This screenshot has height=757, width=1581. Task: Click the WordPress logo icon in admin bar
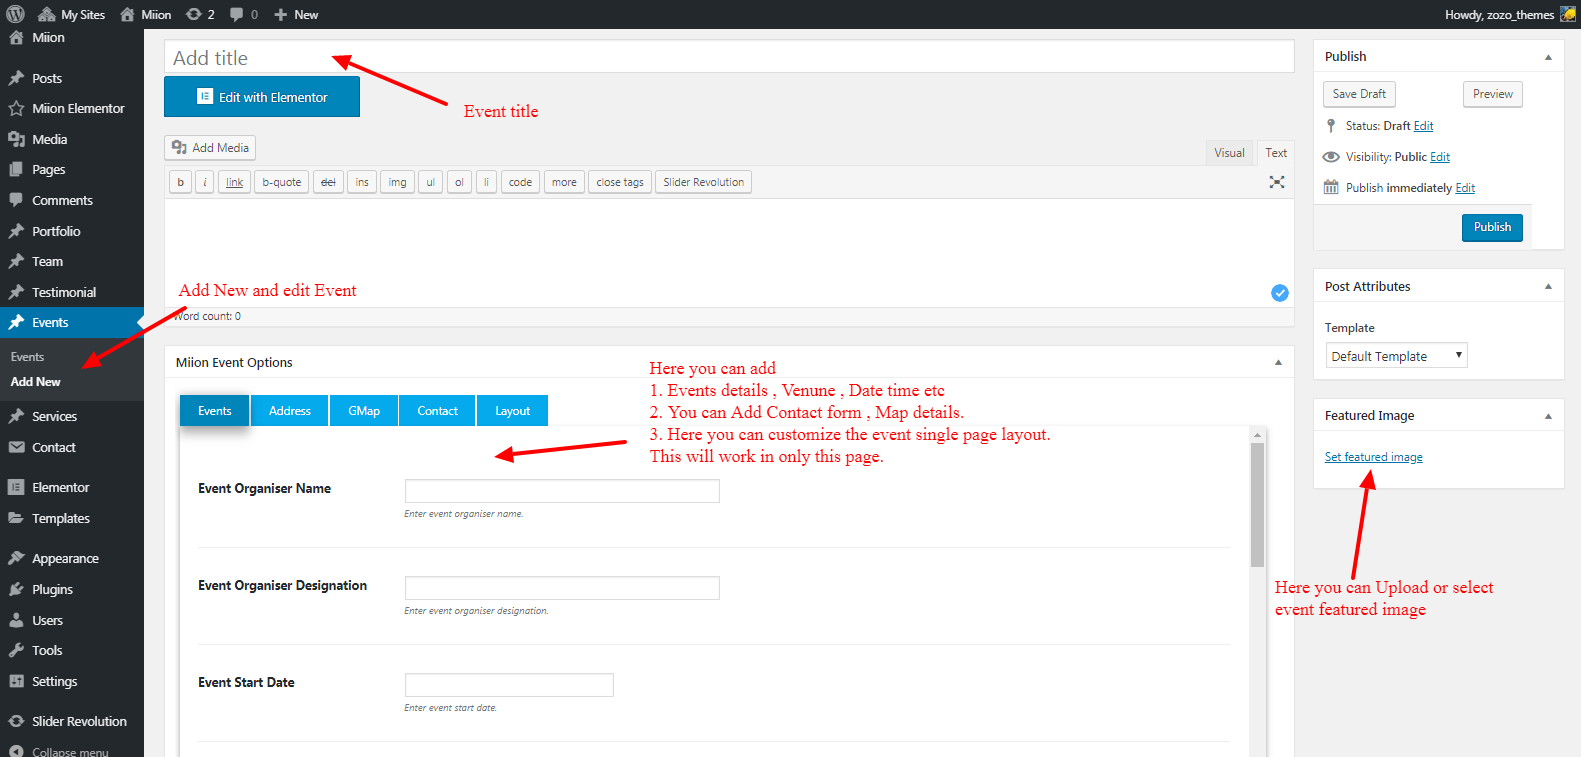click(15, 14)
